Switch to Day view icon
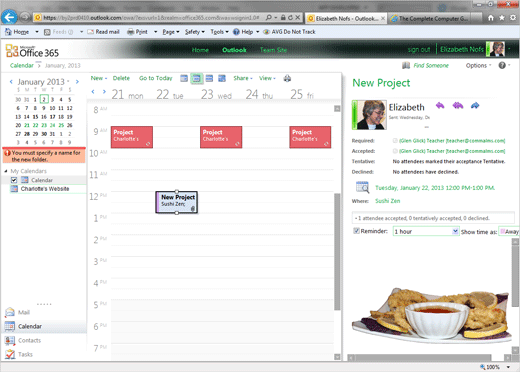This screenshot has height=372, width=520. point(184,78)
